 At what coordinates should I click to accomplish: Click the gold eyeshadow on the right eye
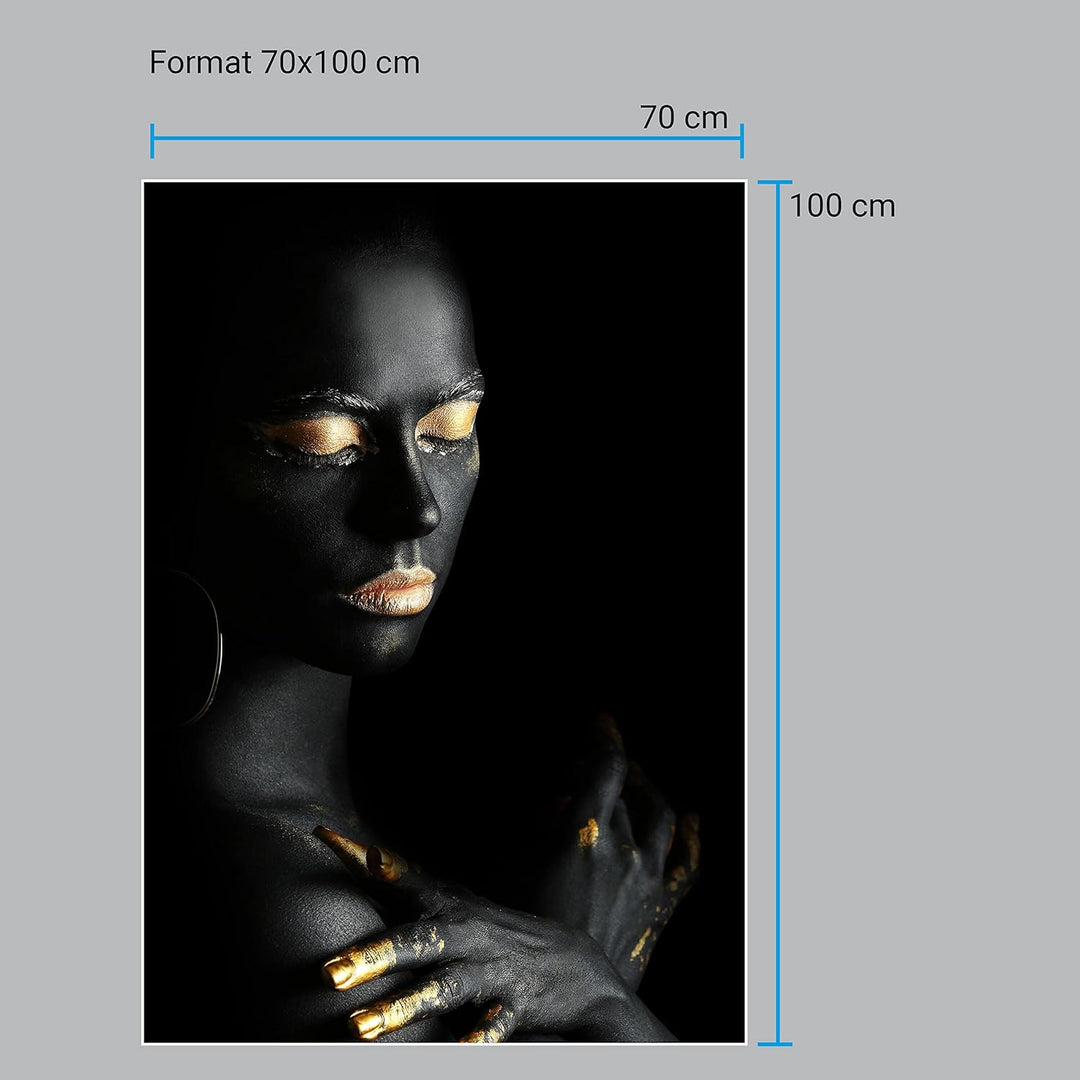[x=448, y=421]
